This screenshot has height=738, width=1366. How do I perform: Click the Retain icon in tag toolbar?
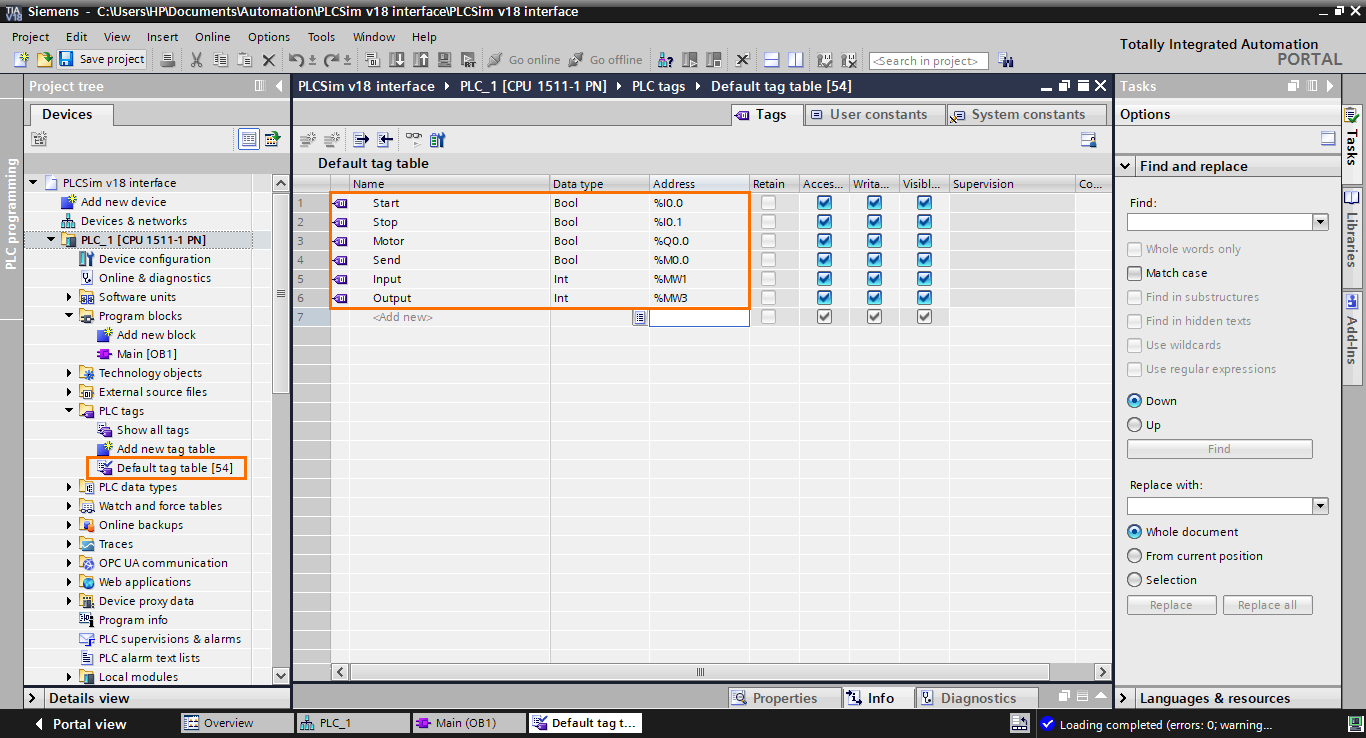pyautogui.click(x=437, y=140)
